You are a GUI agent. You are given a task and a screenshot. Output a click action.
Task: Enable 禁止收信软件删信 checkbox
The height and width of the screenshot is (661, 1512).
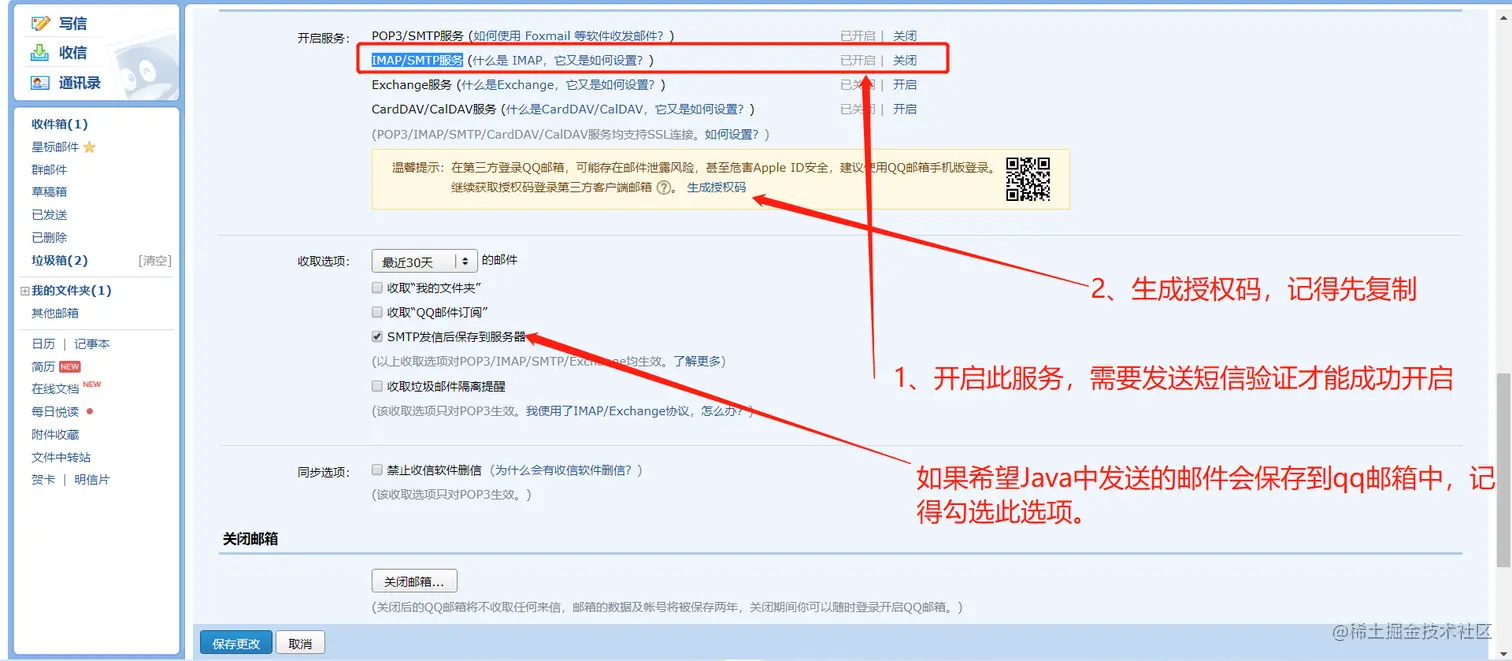pyautogui.click(x=377, y=469)
